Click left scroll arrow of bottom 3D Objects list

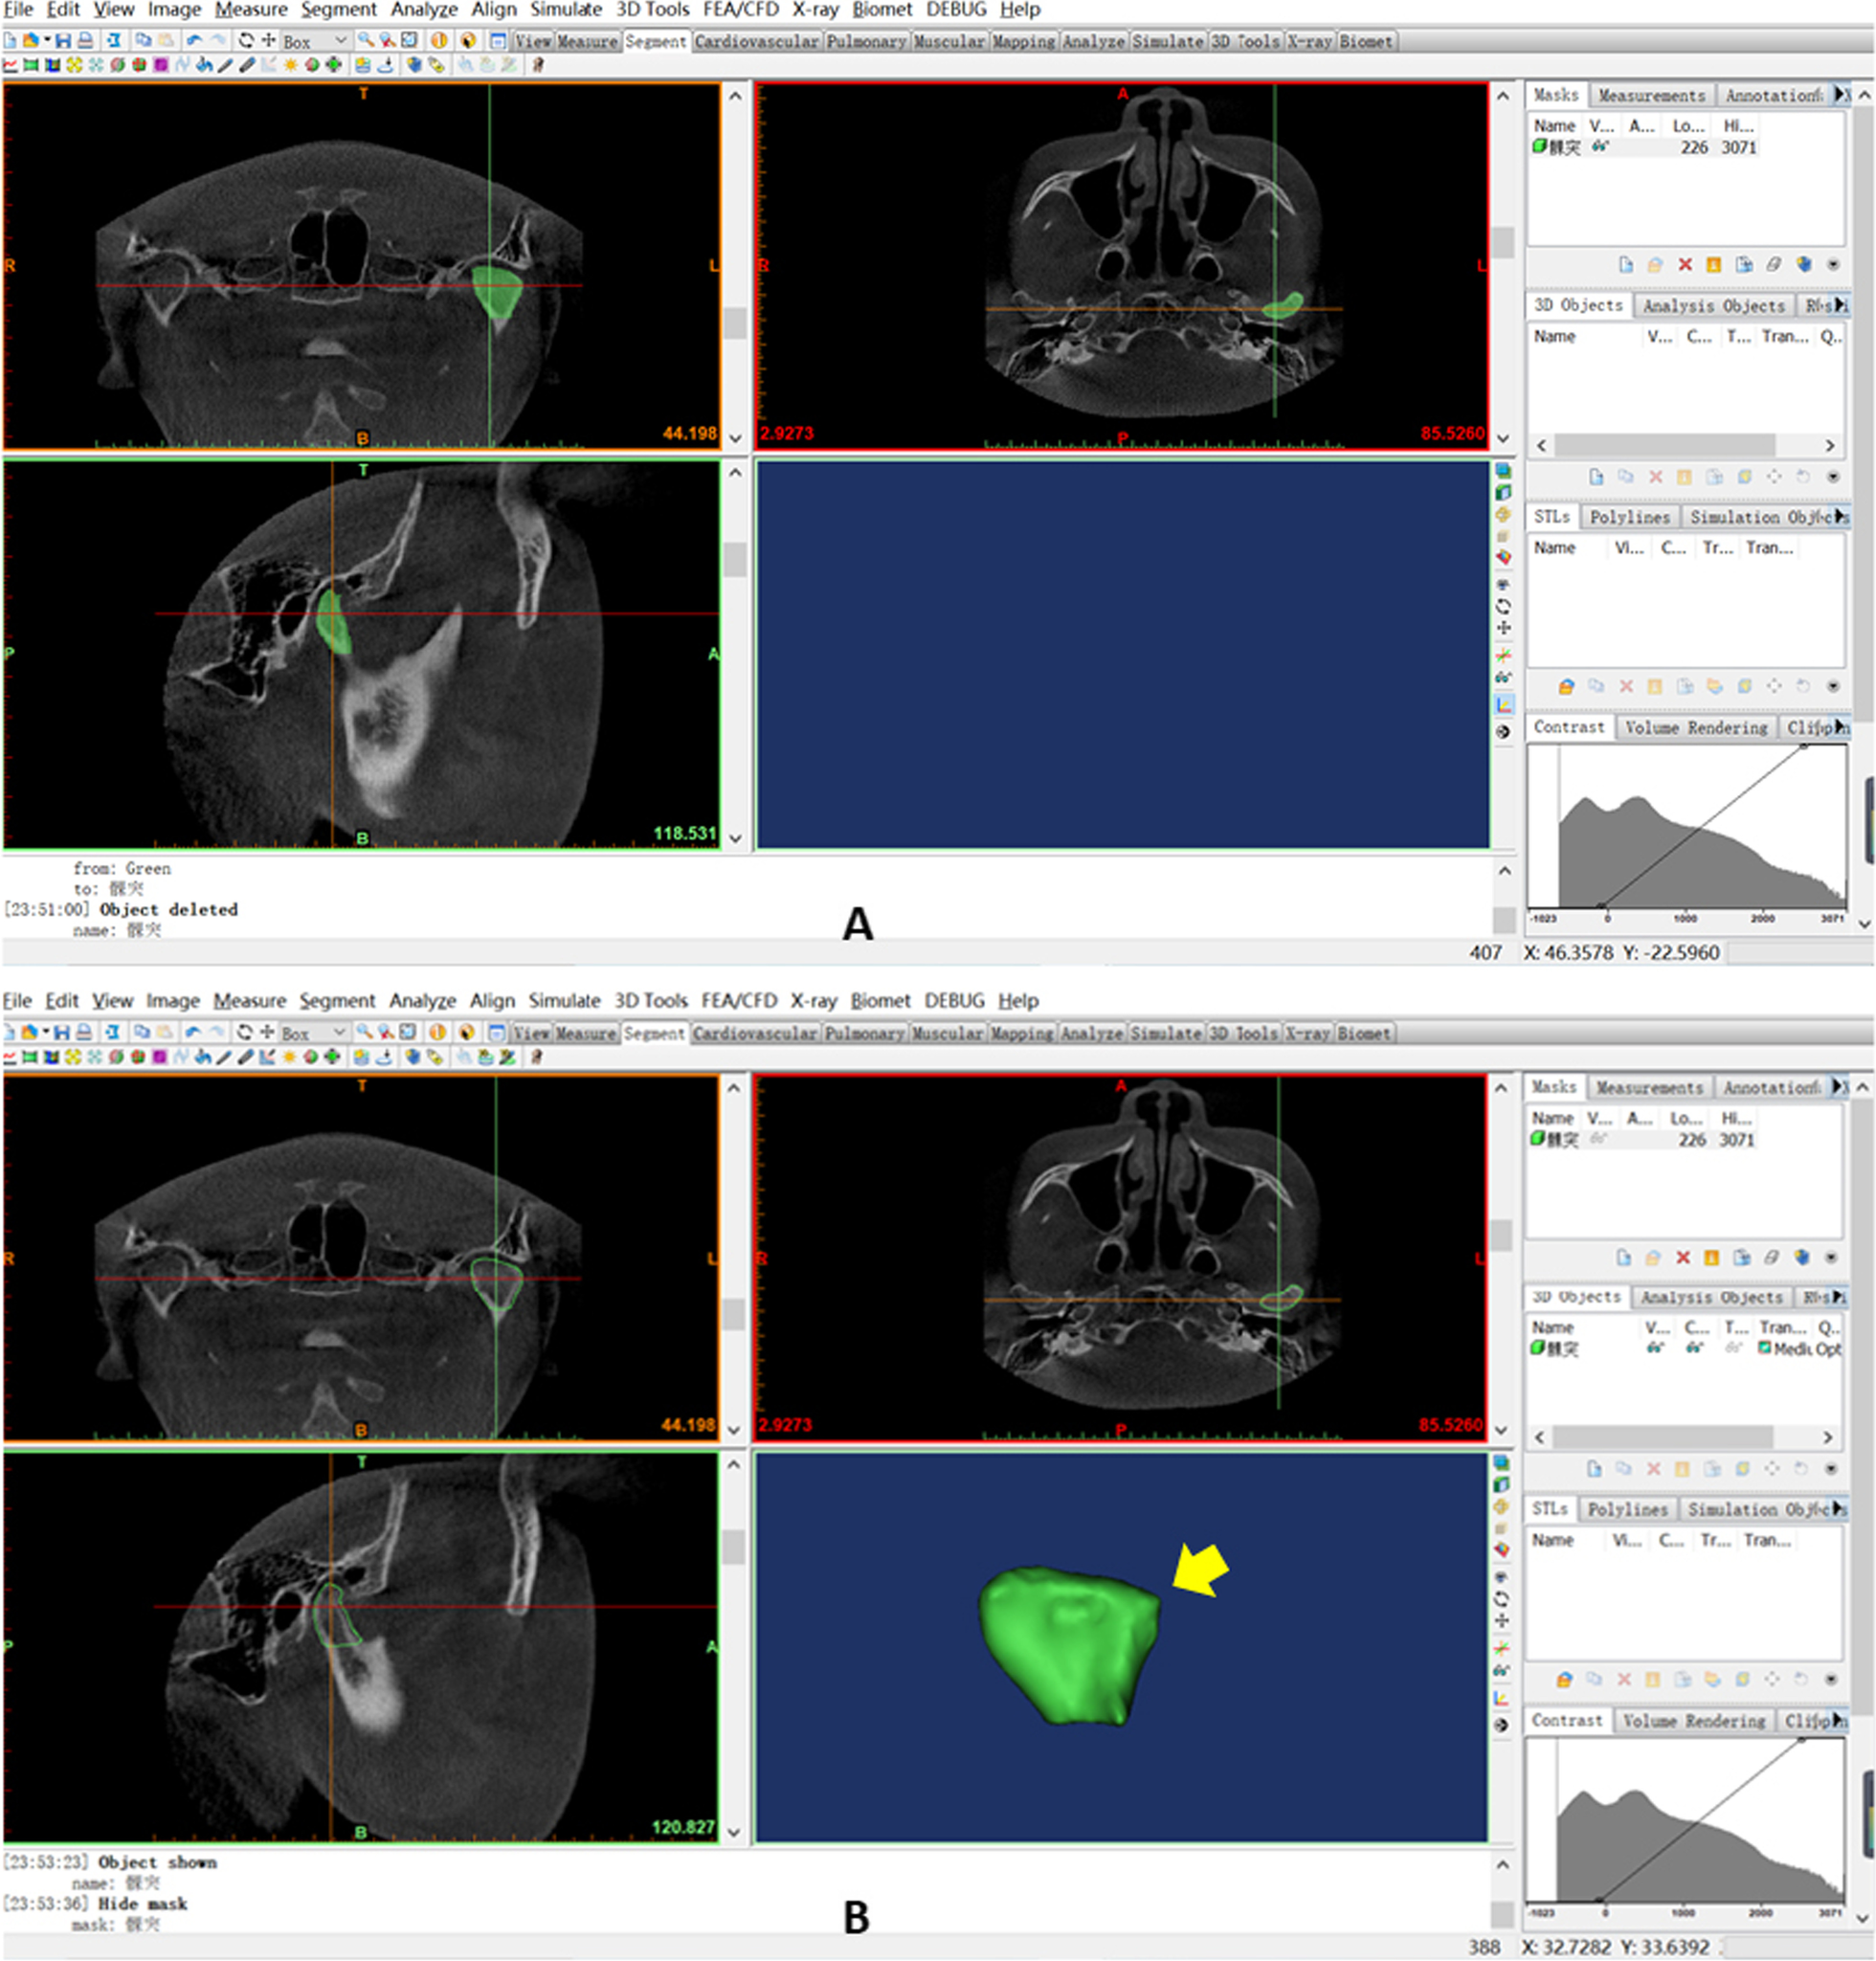pos(1540,1437)
